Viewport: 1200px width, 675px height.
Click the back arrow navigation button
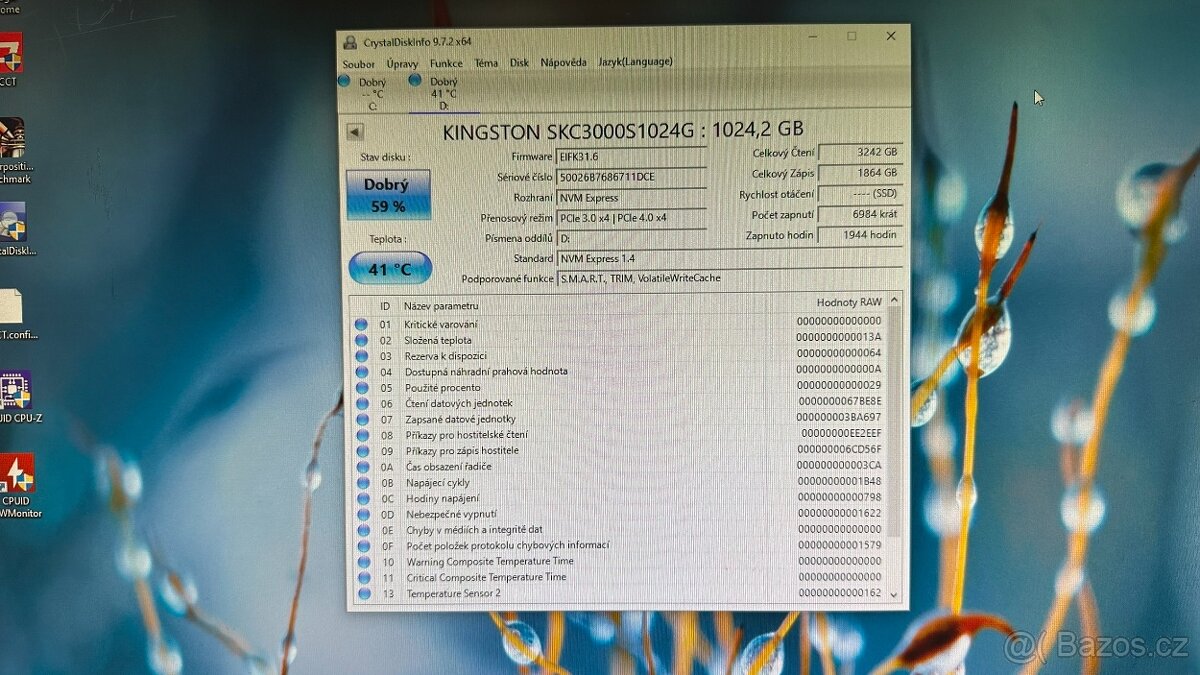pyautogui.click(x=355, y=131)
